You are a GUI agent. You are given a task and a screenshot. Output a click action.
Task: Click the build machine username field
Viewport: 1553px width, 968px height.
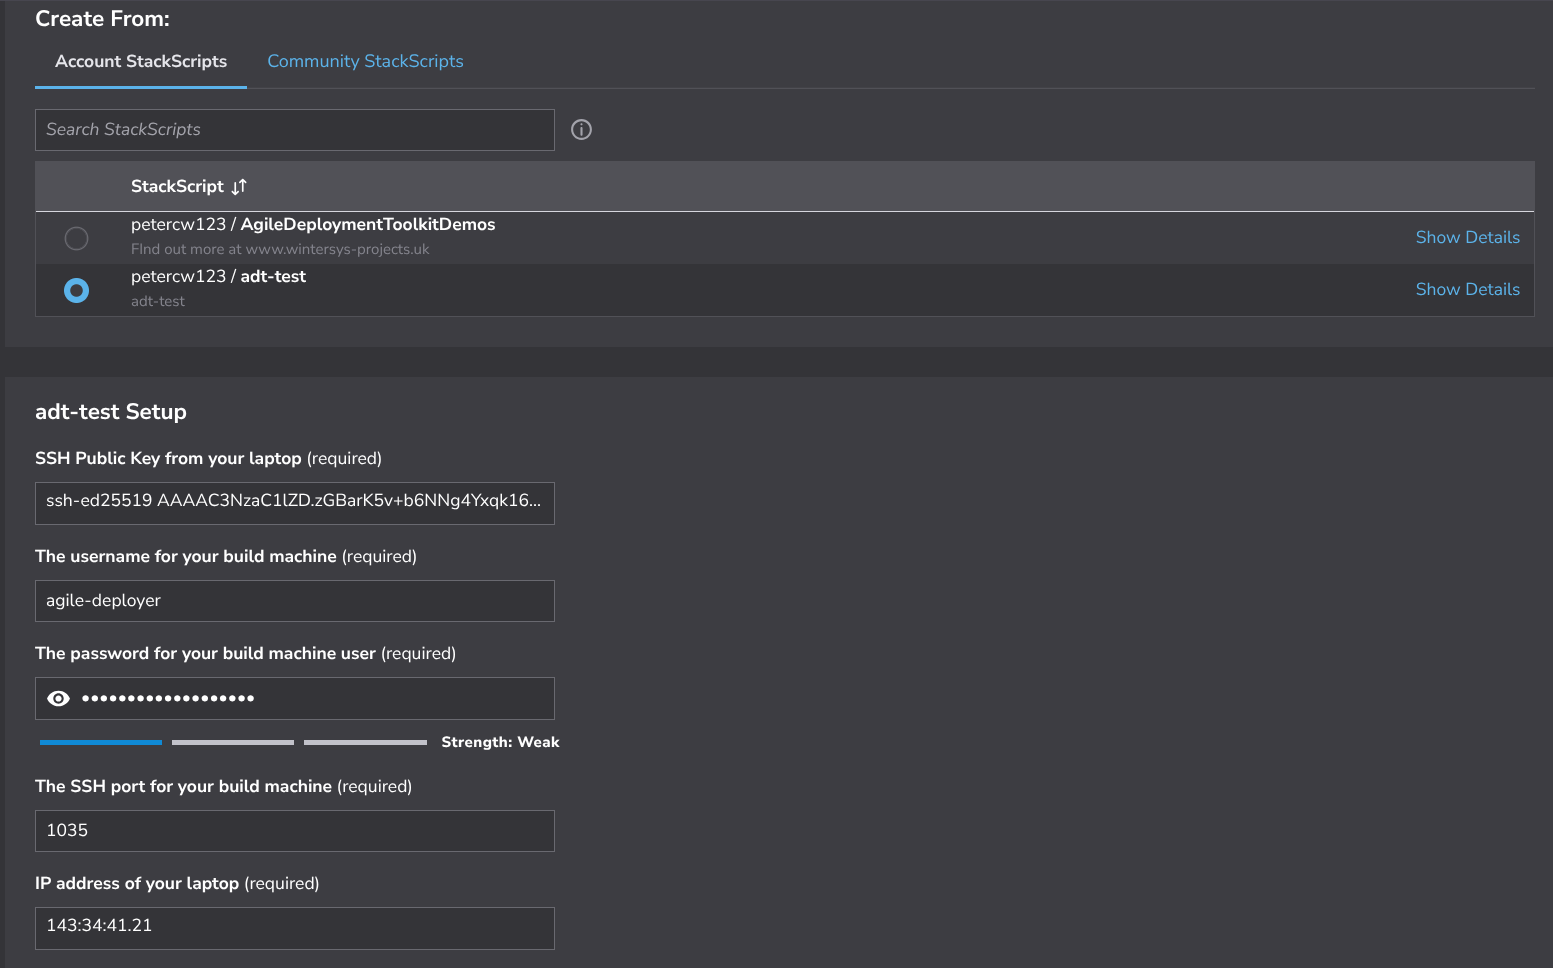pos(294,601)
